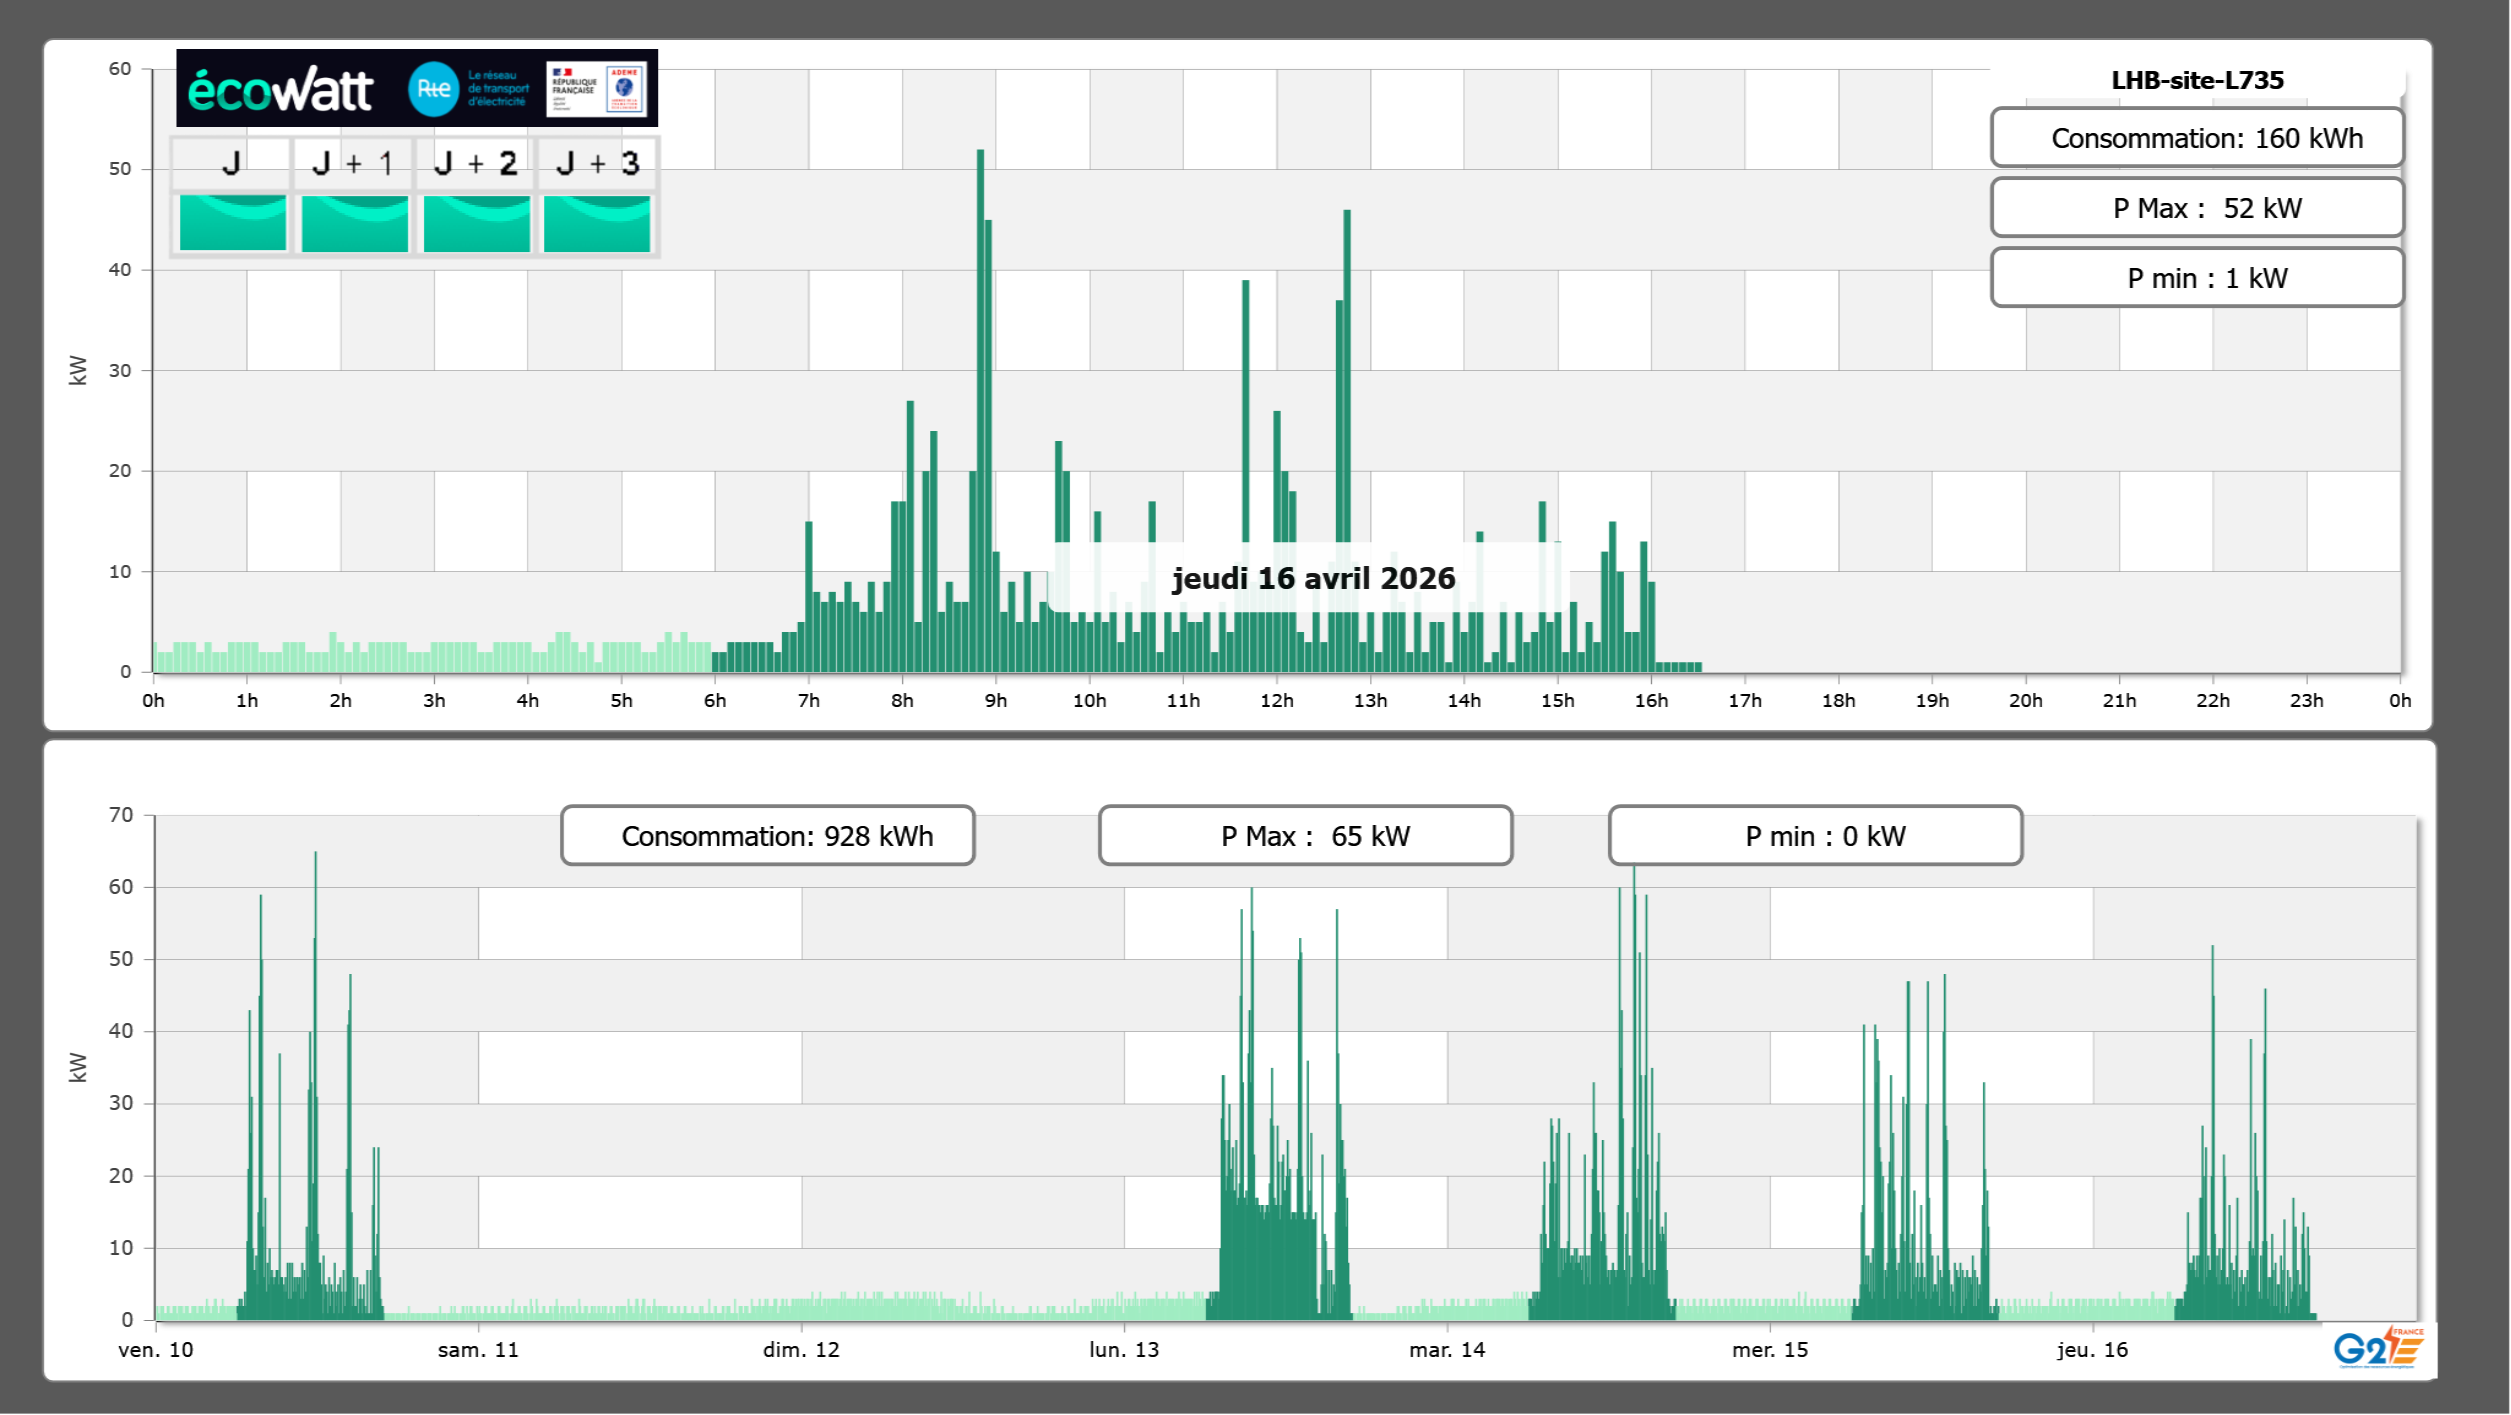This screenshot has height=1415, width=2511.
Task: Click the Rte round logo
Action: pos(433,89)
